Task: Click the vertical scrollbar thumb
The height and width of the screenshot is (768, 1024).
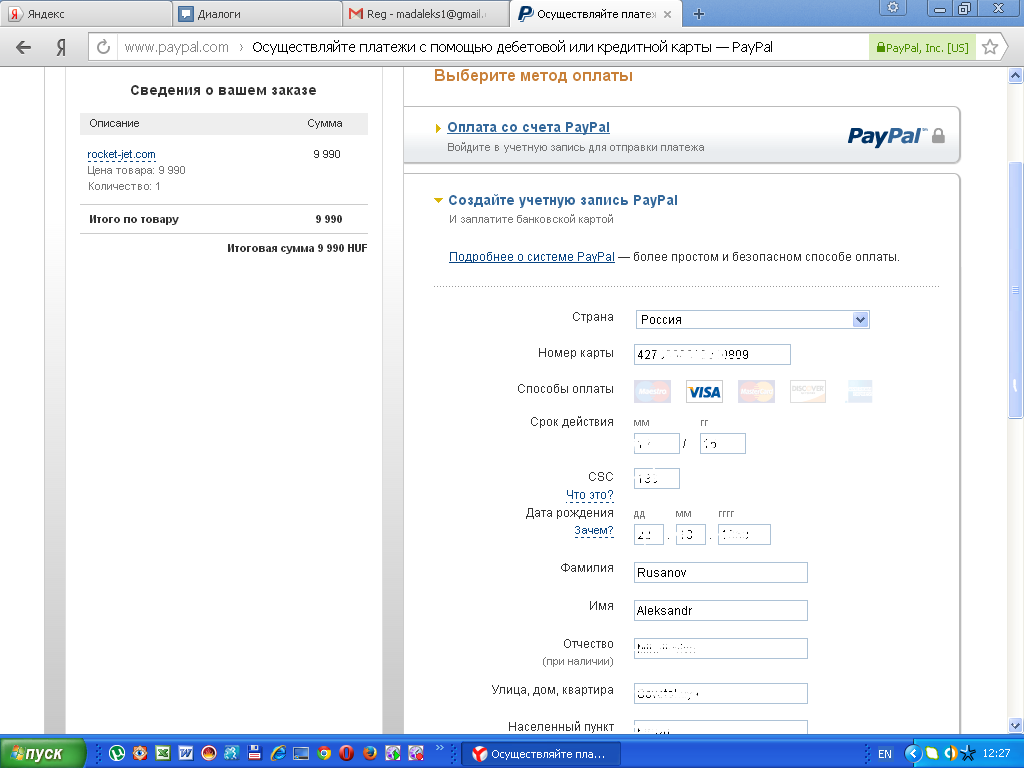Action: tap(1016, 290)
